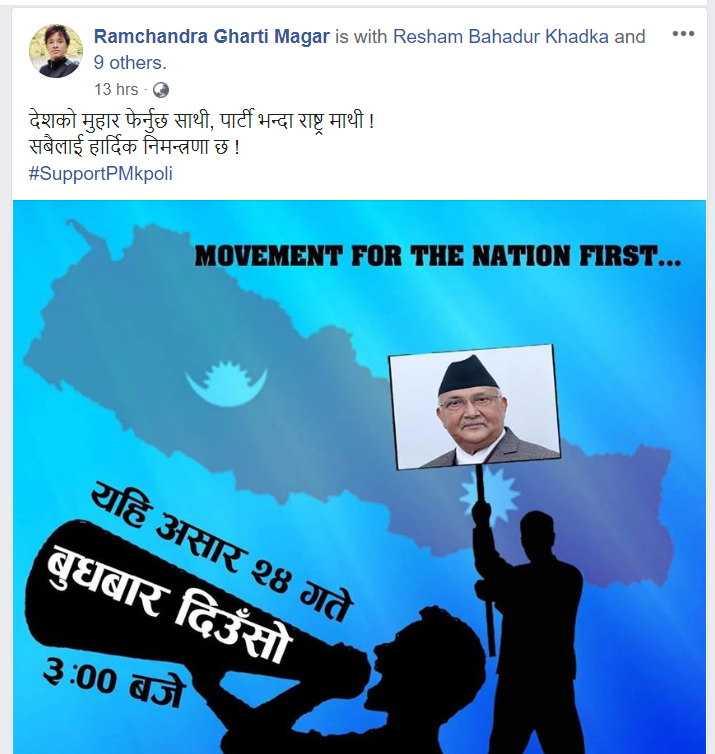Click the '३:०० बजे' time text
The height and width of the screenshot is (754, 715).
coord(114,681)
